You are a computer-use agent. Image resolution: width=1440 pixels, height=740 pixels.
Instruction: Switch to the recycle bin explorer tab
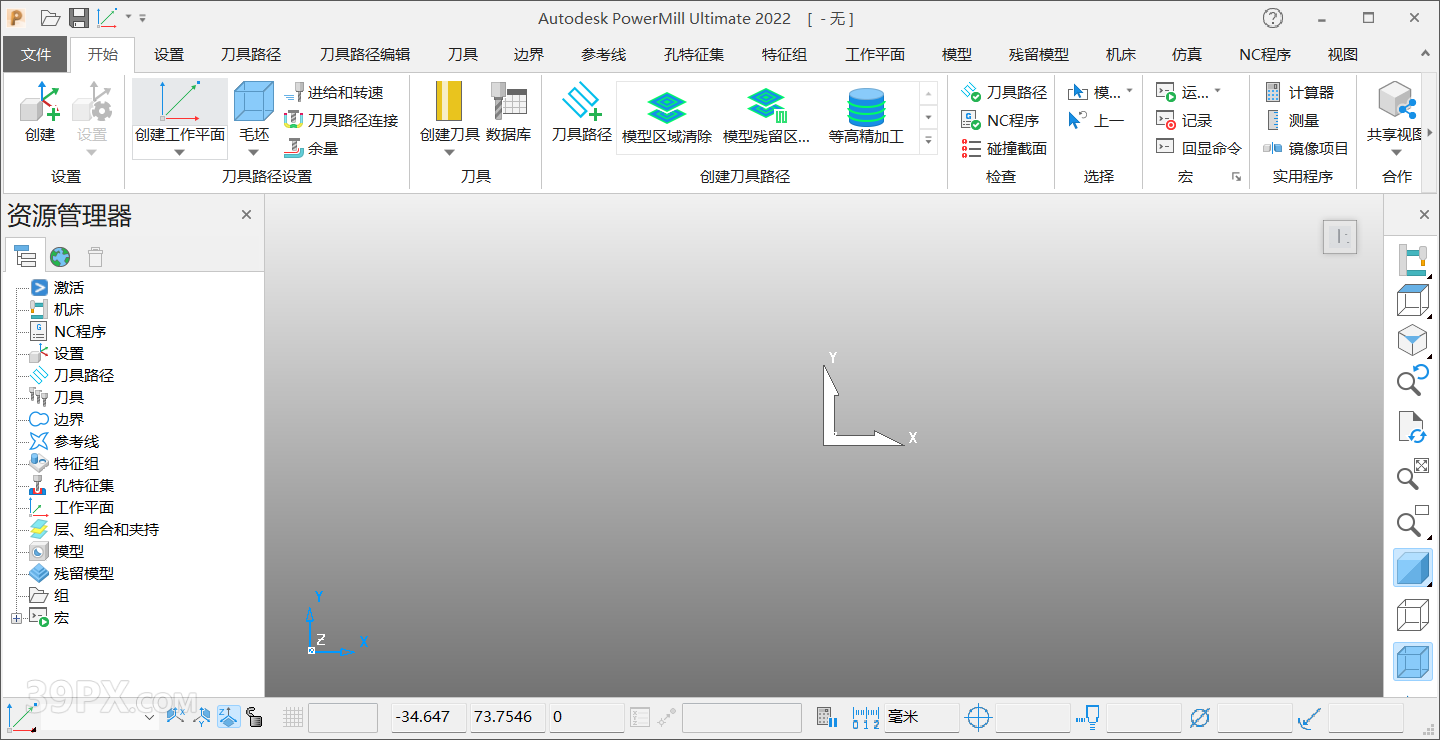tap(95, 256)
